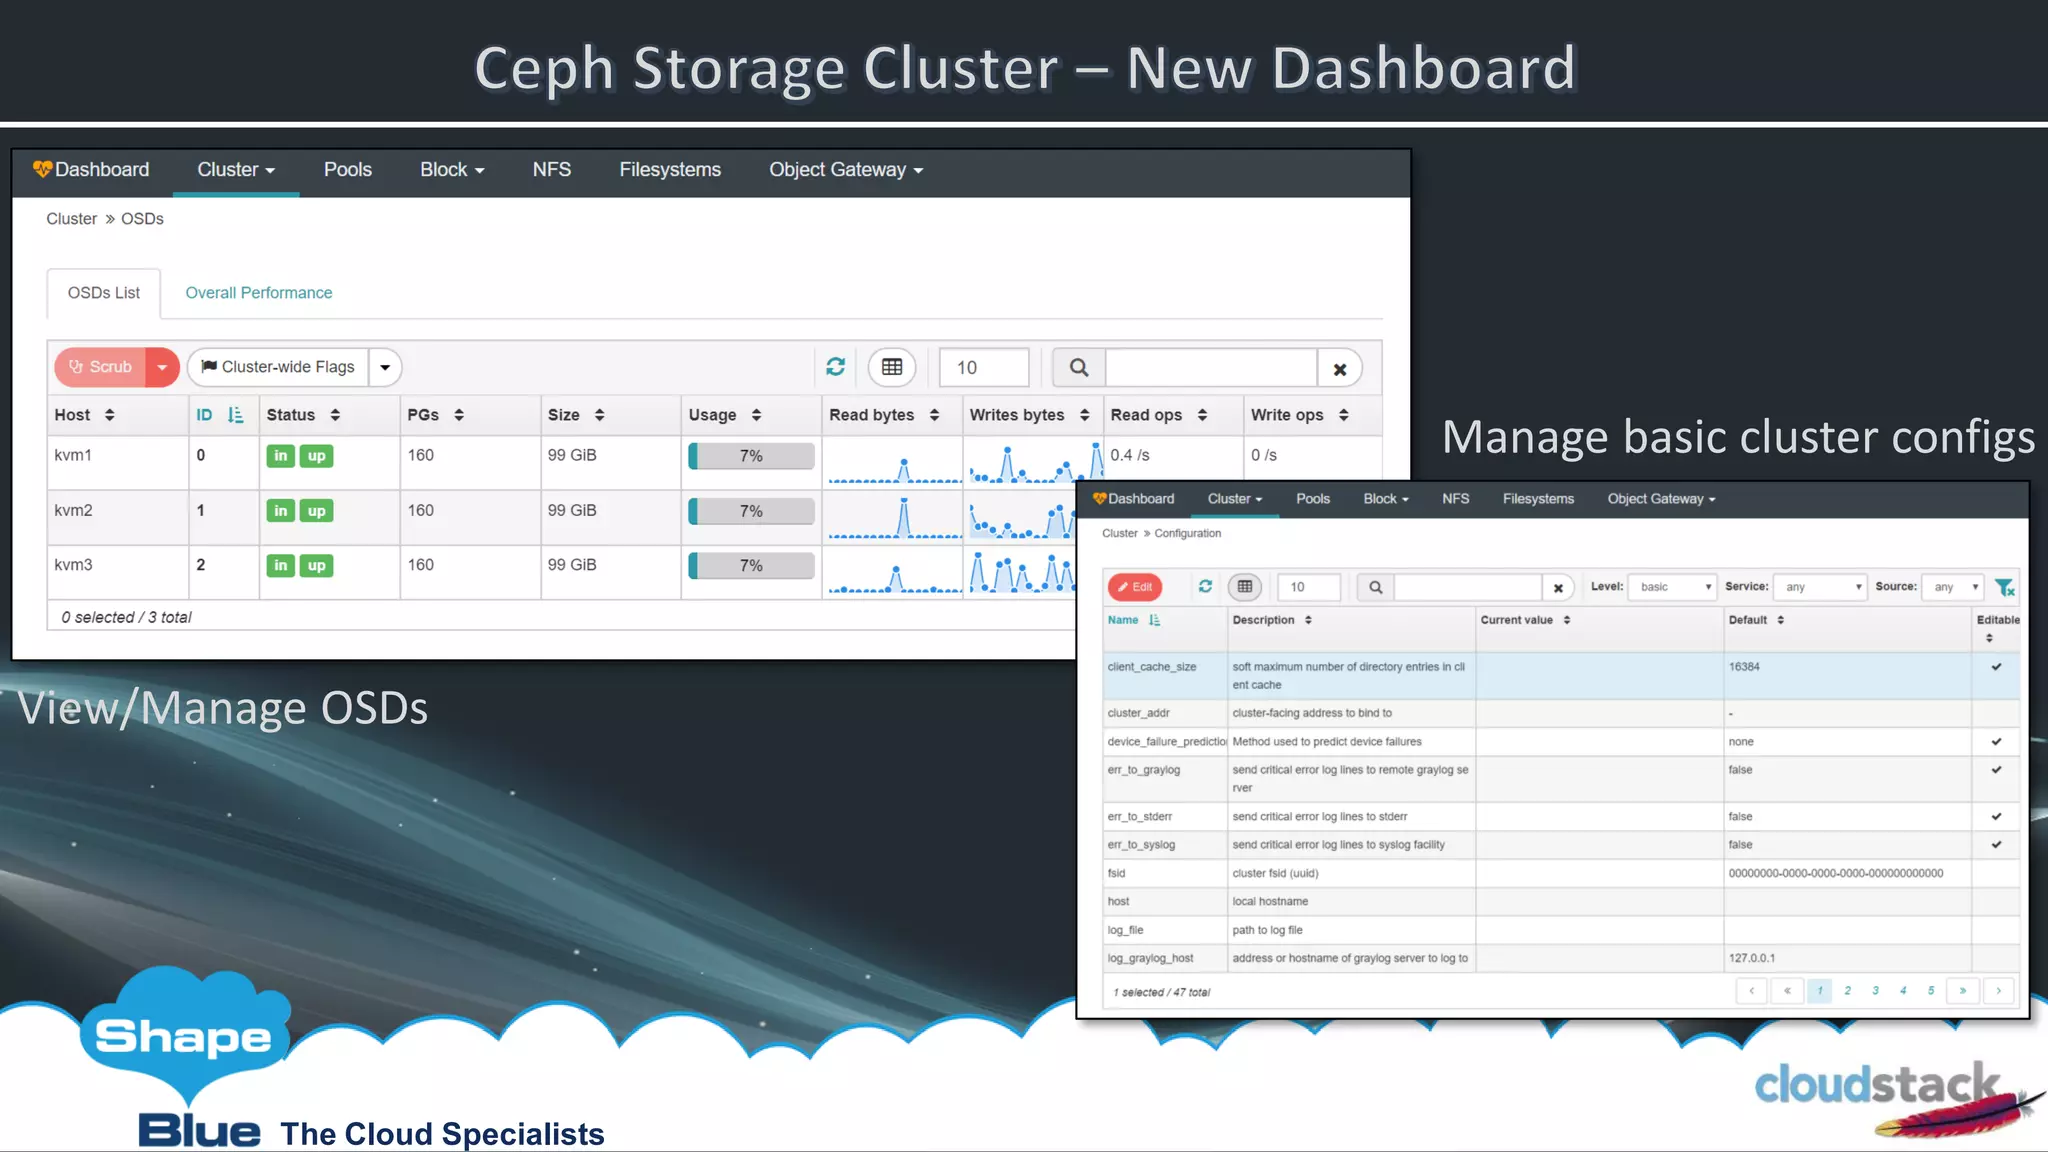Screen dimensions: 2048x1152
Task: Click Cluster-wide Flags button
Action: click(x=278, y=367)
